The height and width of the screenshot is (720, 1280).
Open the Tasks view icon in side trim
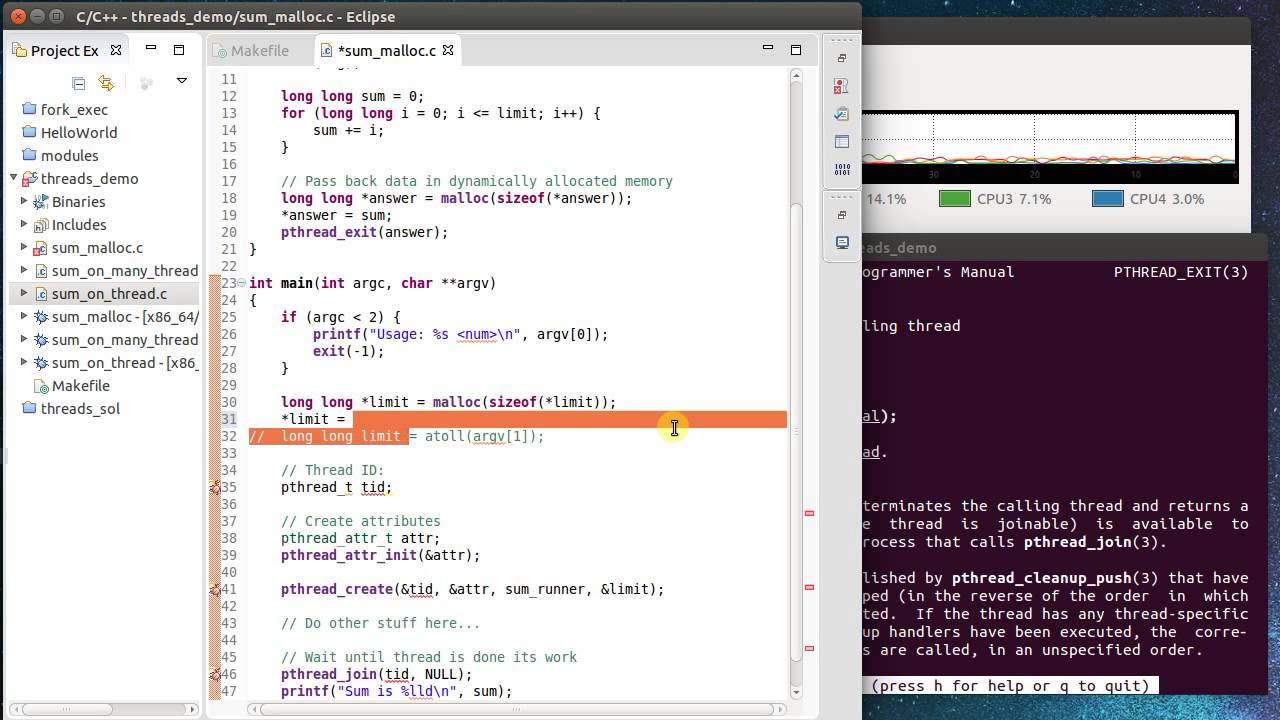coord(842,114)
